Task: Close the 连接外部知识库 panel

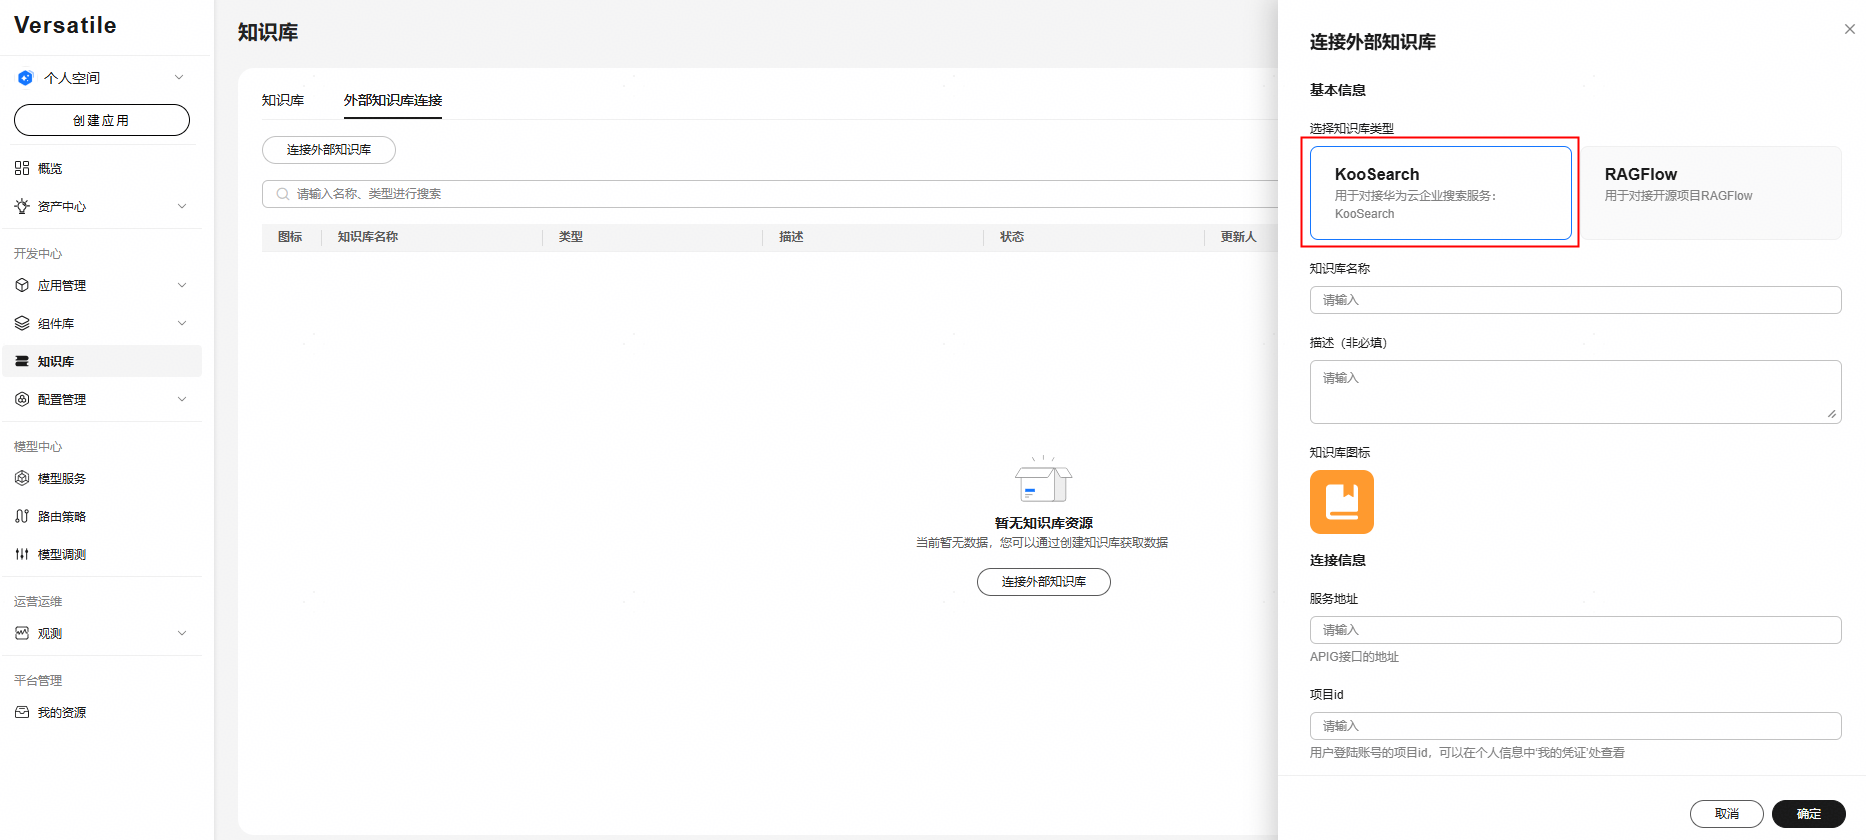Action: coord(1850,29)
